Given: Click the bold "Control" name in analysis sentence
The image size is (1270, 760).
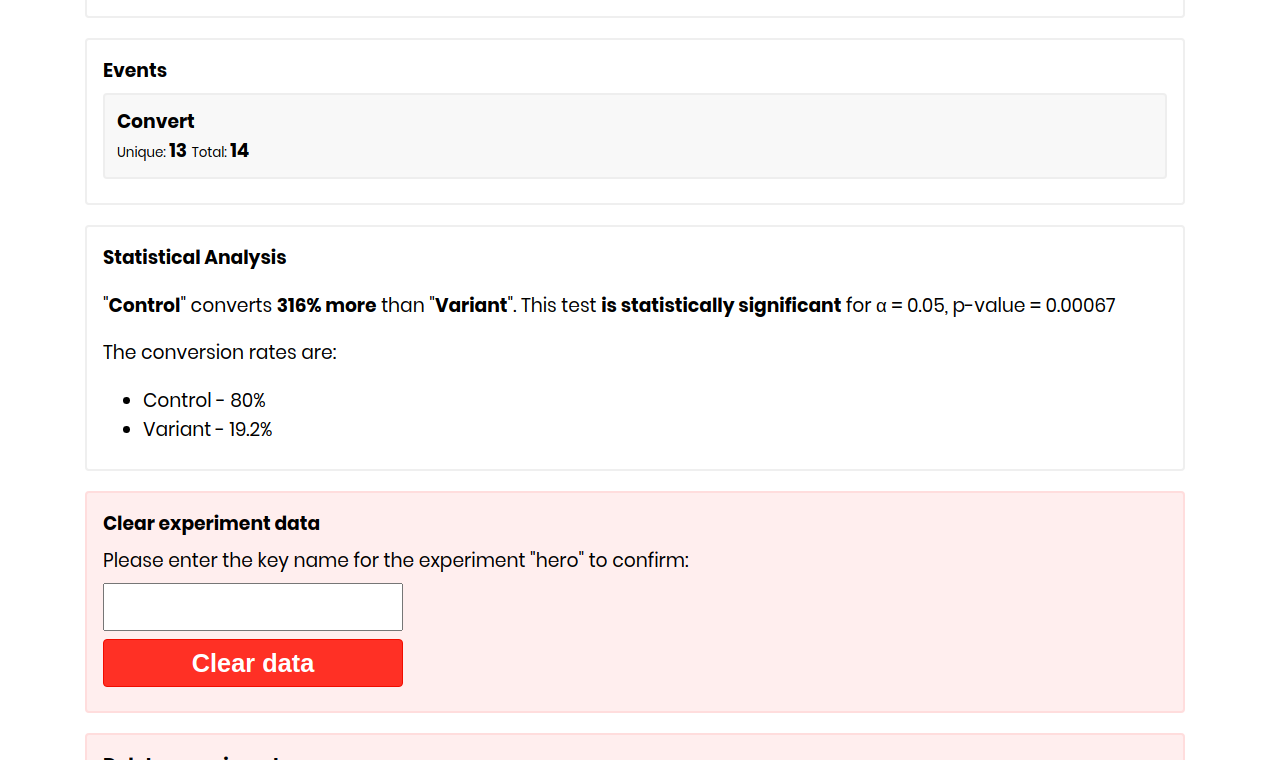Looking at the screenshot, I should click(x=145, y=305).
